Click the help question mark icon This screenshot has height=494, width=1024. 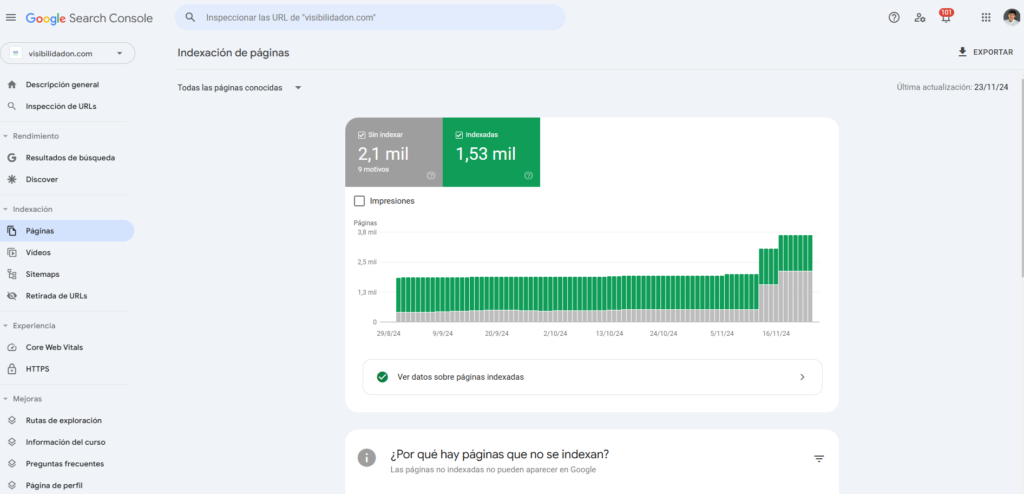[x=894, y=18]
